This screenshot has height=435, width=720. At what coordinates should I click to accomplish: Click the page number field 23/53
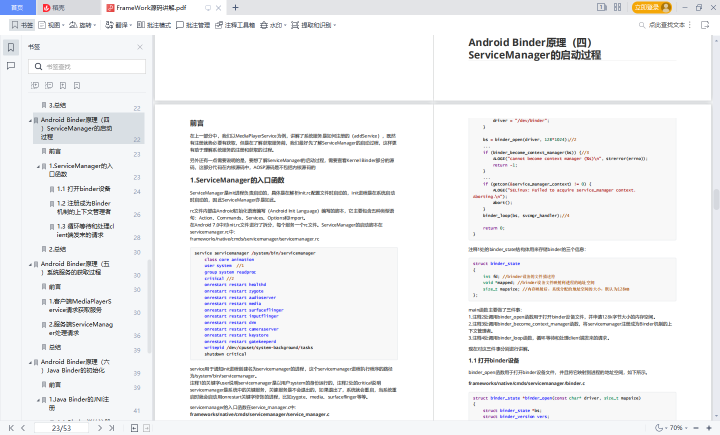tap(61, 428)
